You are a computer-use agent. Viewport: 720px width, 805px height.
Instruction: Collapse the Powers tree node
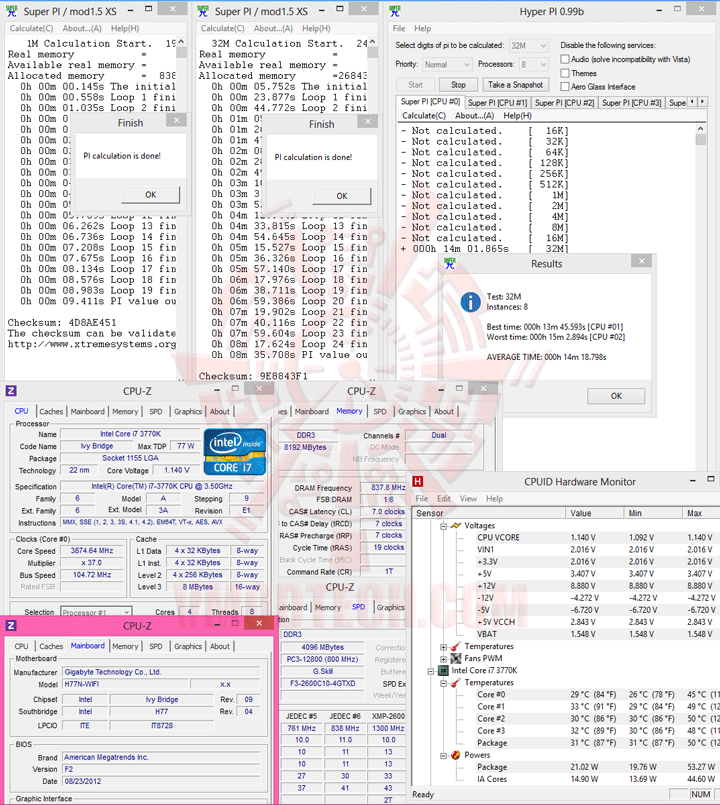click(x=444, y=755)
